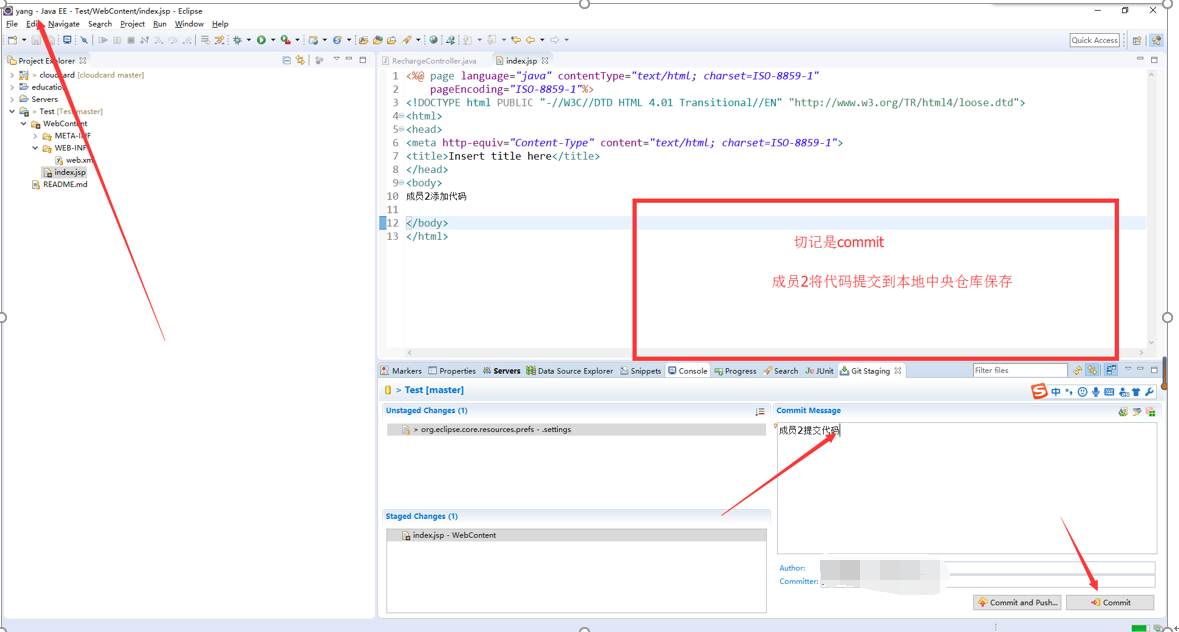This screenshot has height=632, width=1179.
Task: Click the Commit Message text area
Action: coord(966,488)
